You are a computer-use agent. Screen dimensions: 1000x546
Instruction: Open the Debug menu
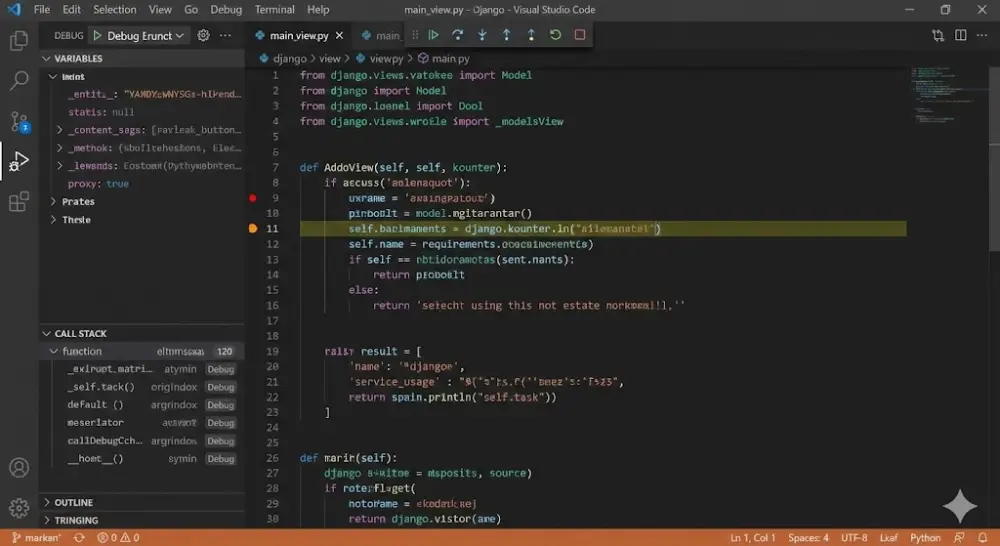click(226, 10)
